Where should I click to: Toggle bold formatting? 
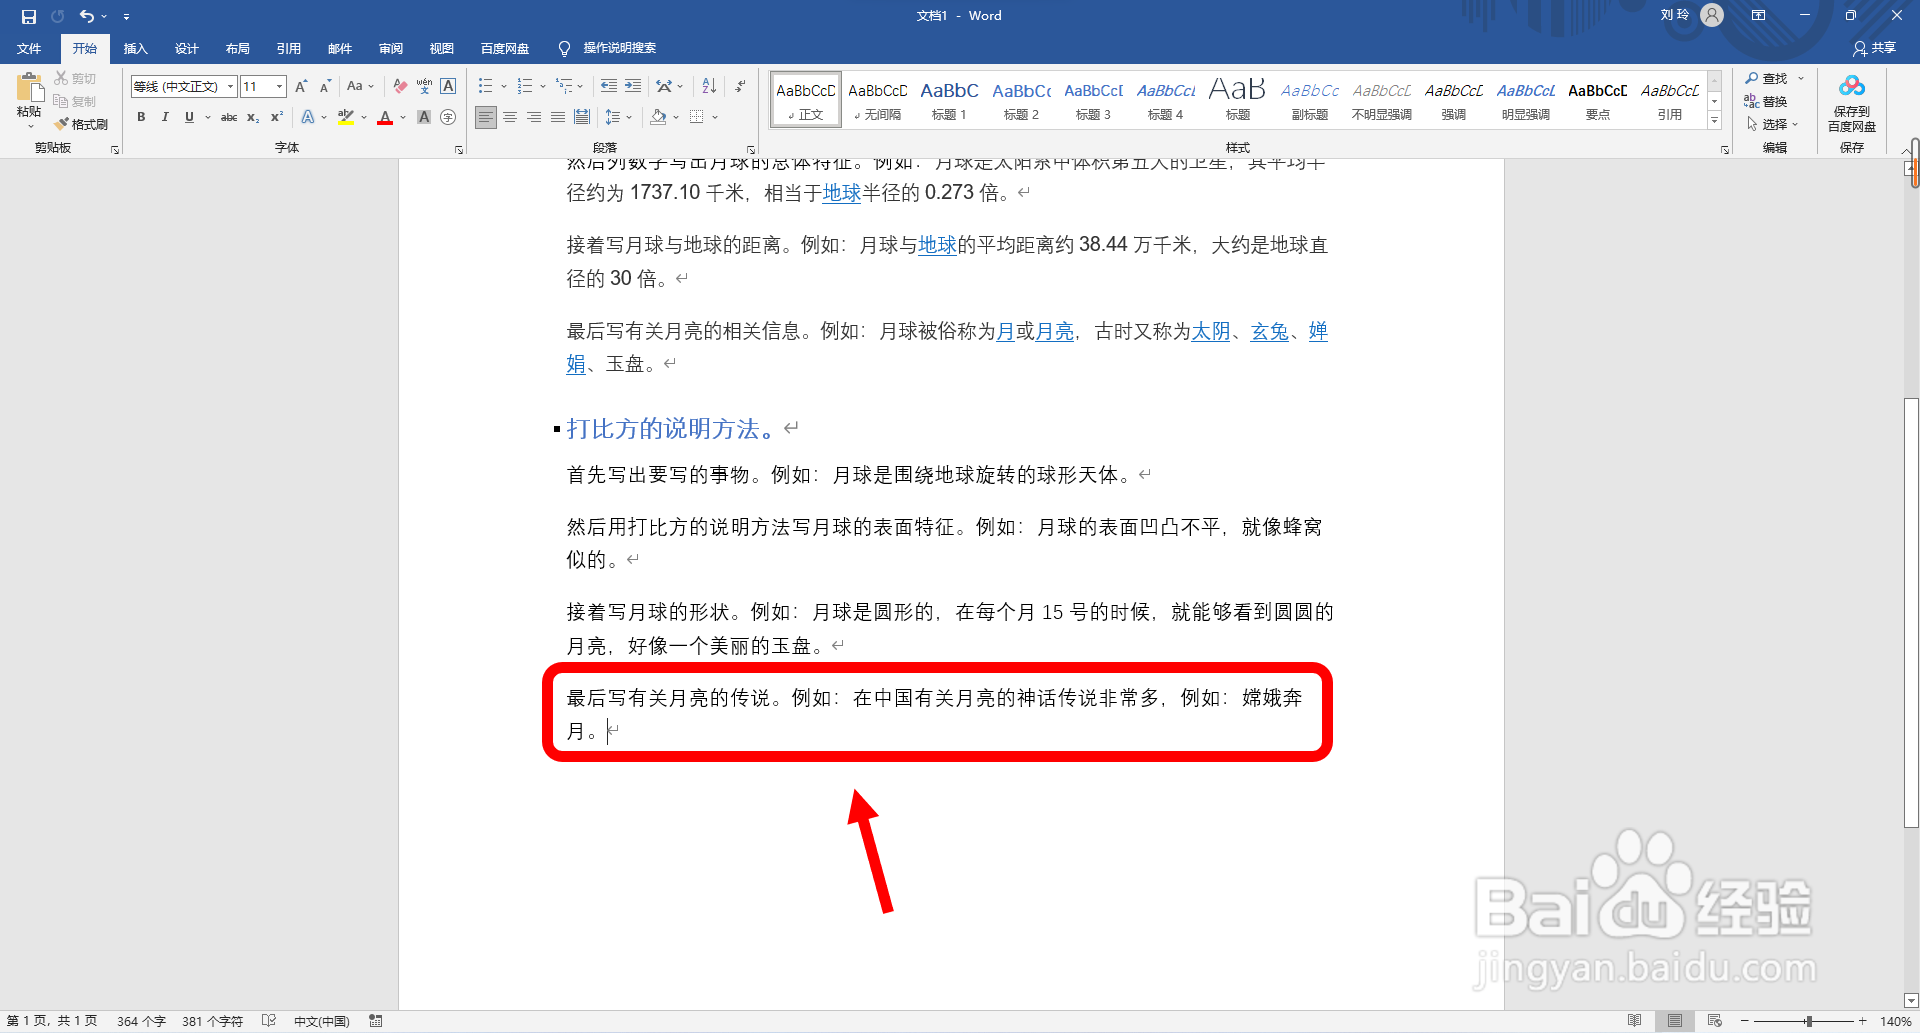[140, 117]
